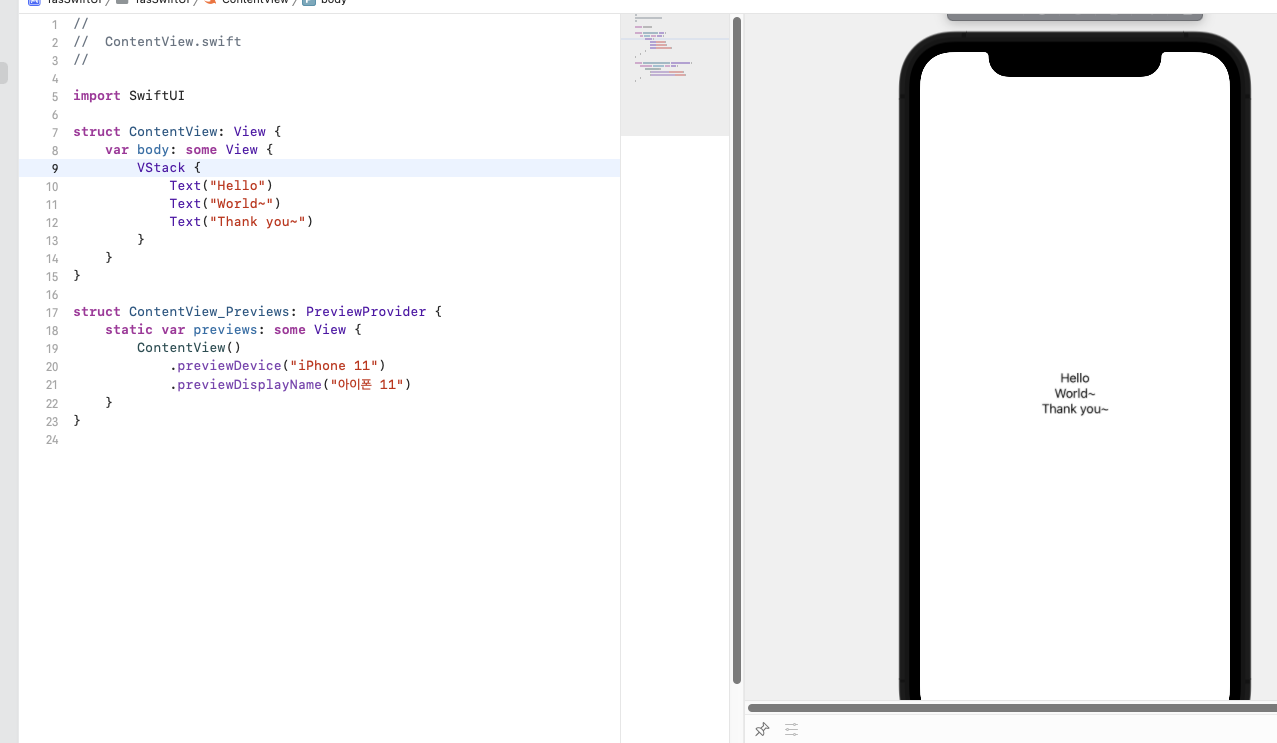Click the .previewDevice("iPhone 11") modifier
The image size is (1277, 743).
tap(277, 366)
